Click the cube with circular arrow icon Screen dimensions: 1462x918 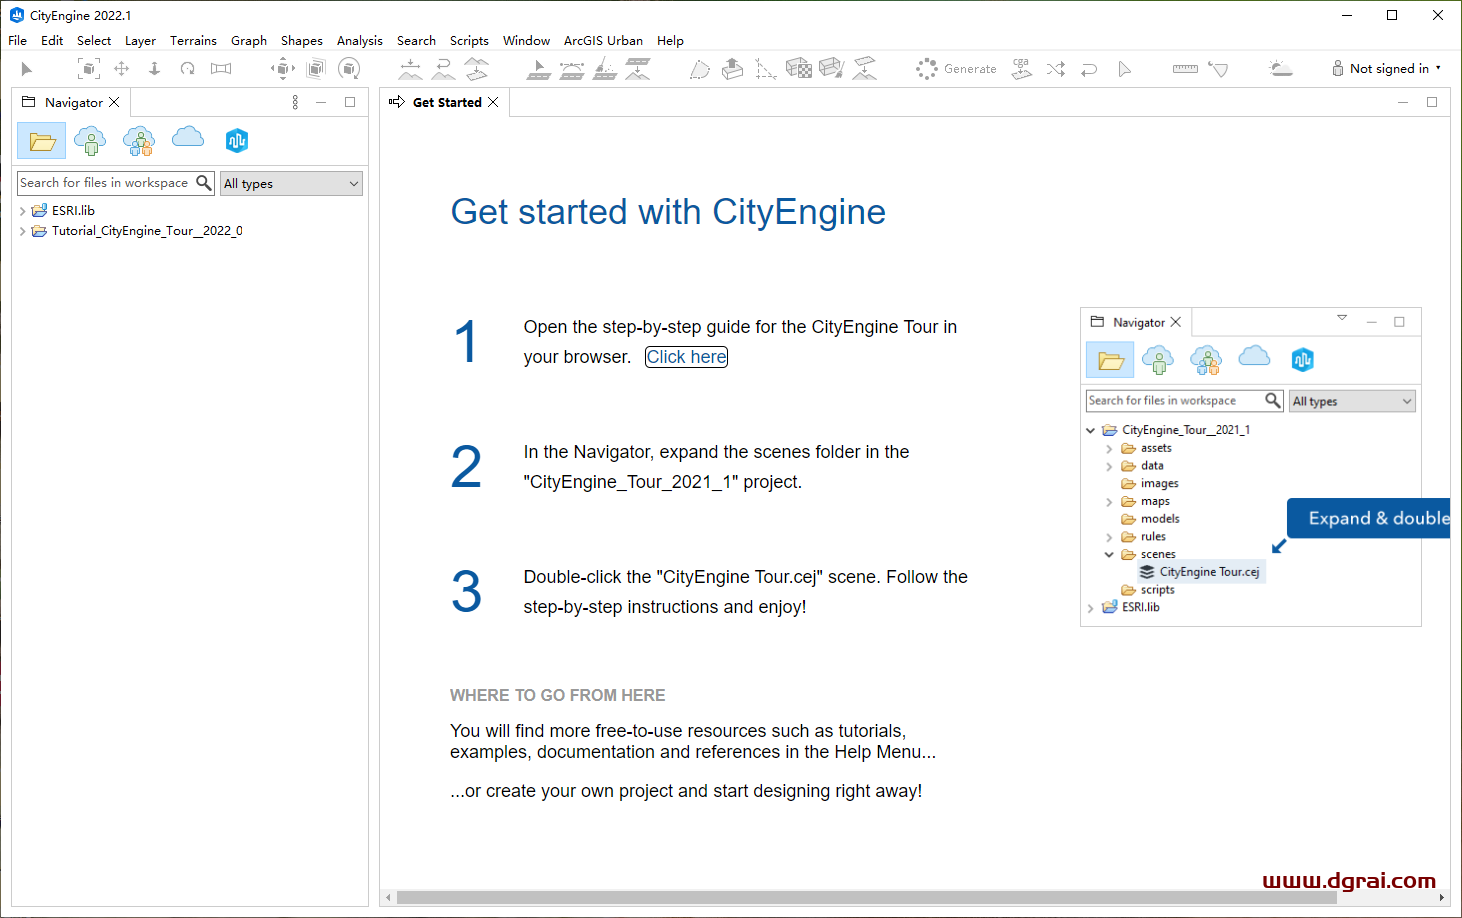click(x=349, y=69)
